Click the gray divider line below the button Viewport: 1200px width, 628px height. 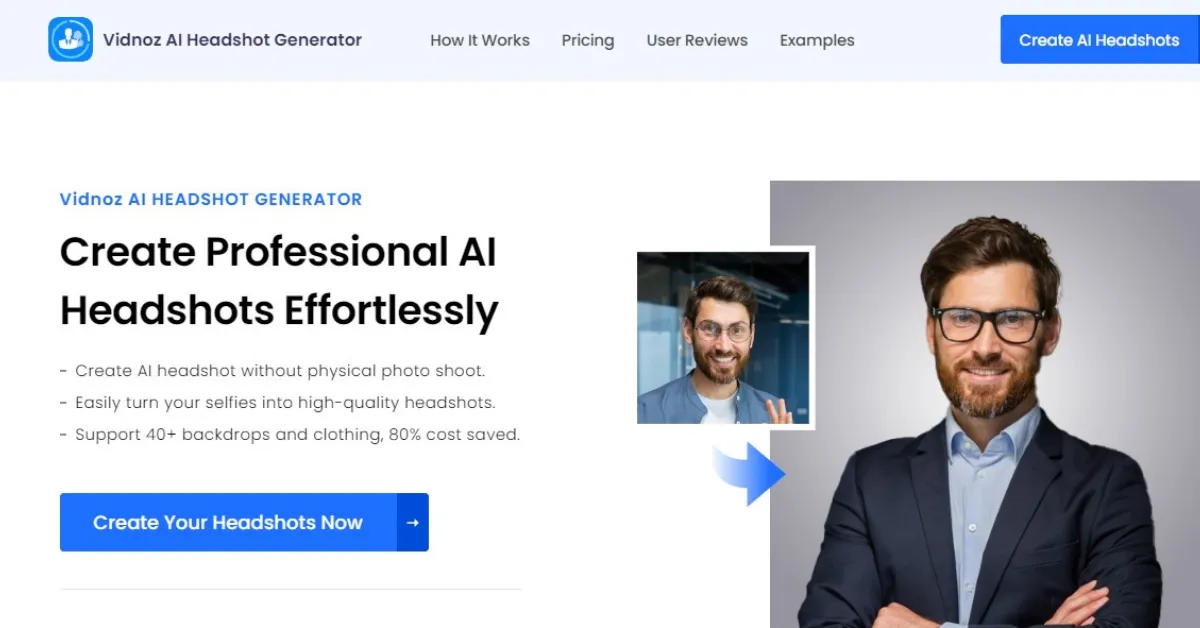click(x=291, y=590)
